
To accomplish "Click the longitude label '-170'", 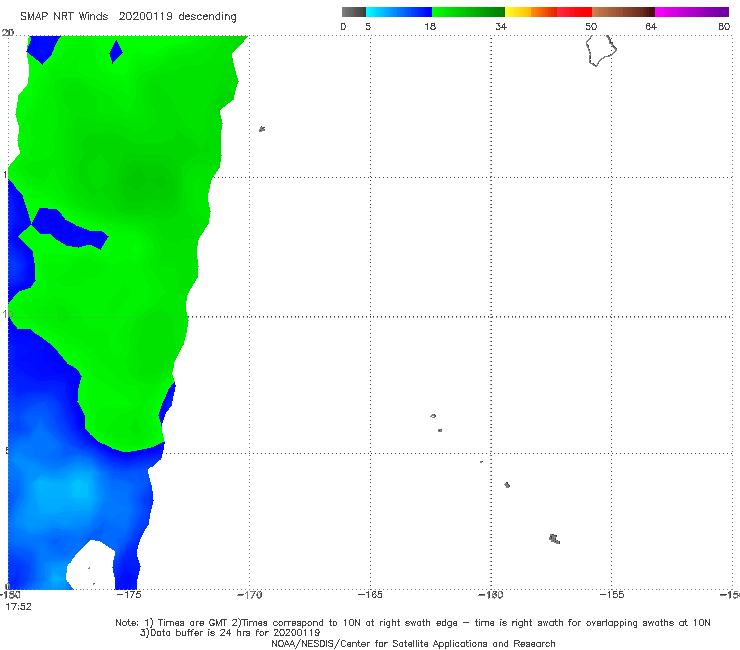I will 249,595.
